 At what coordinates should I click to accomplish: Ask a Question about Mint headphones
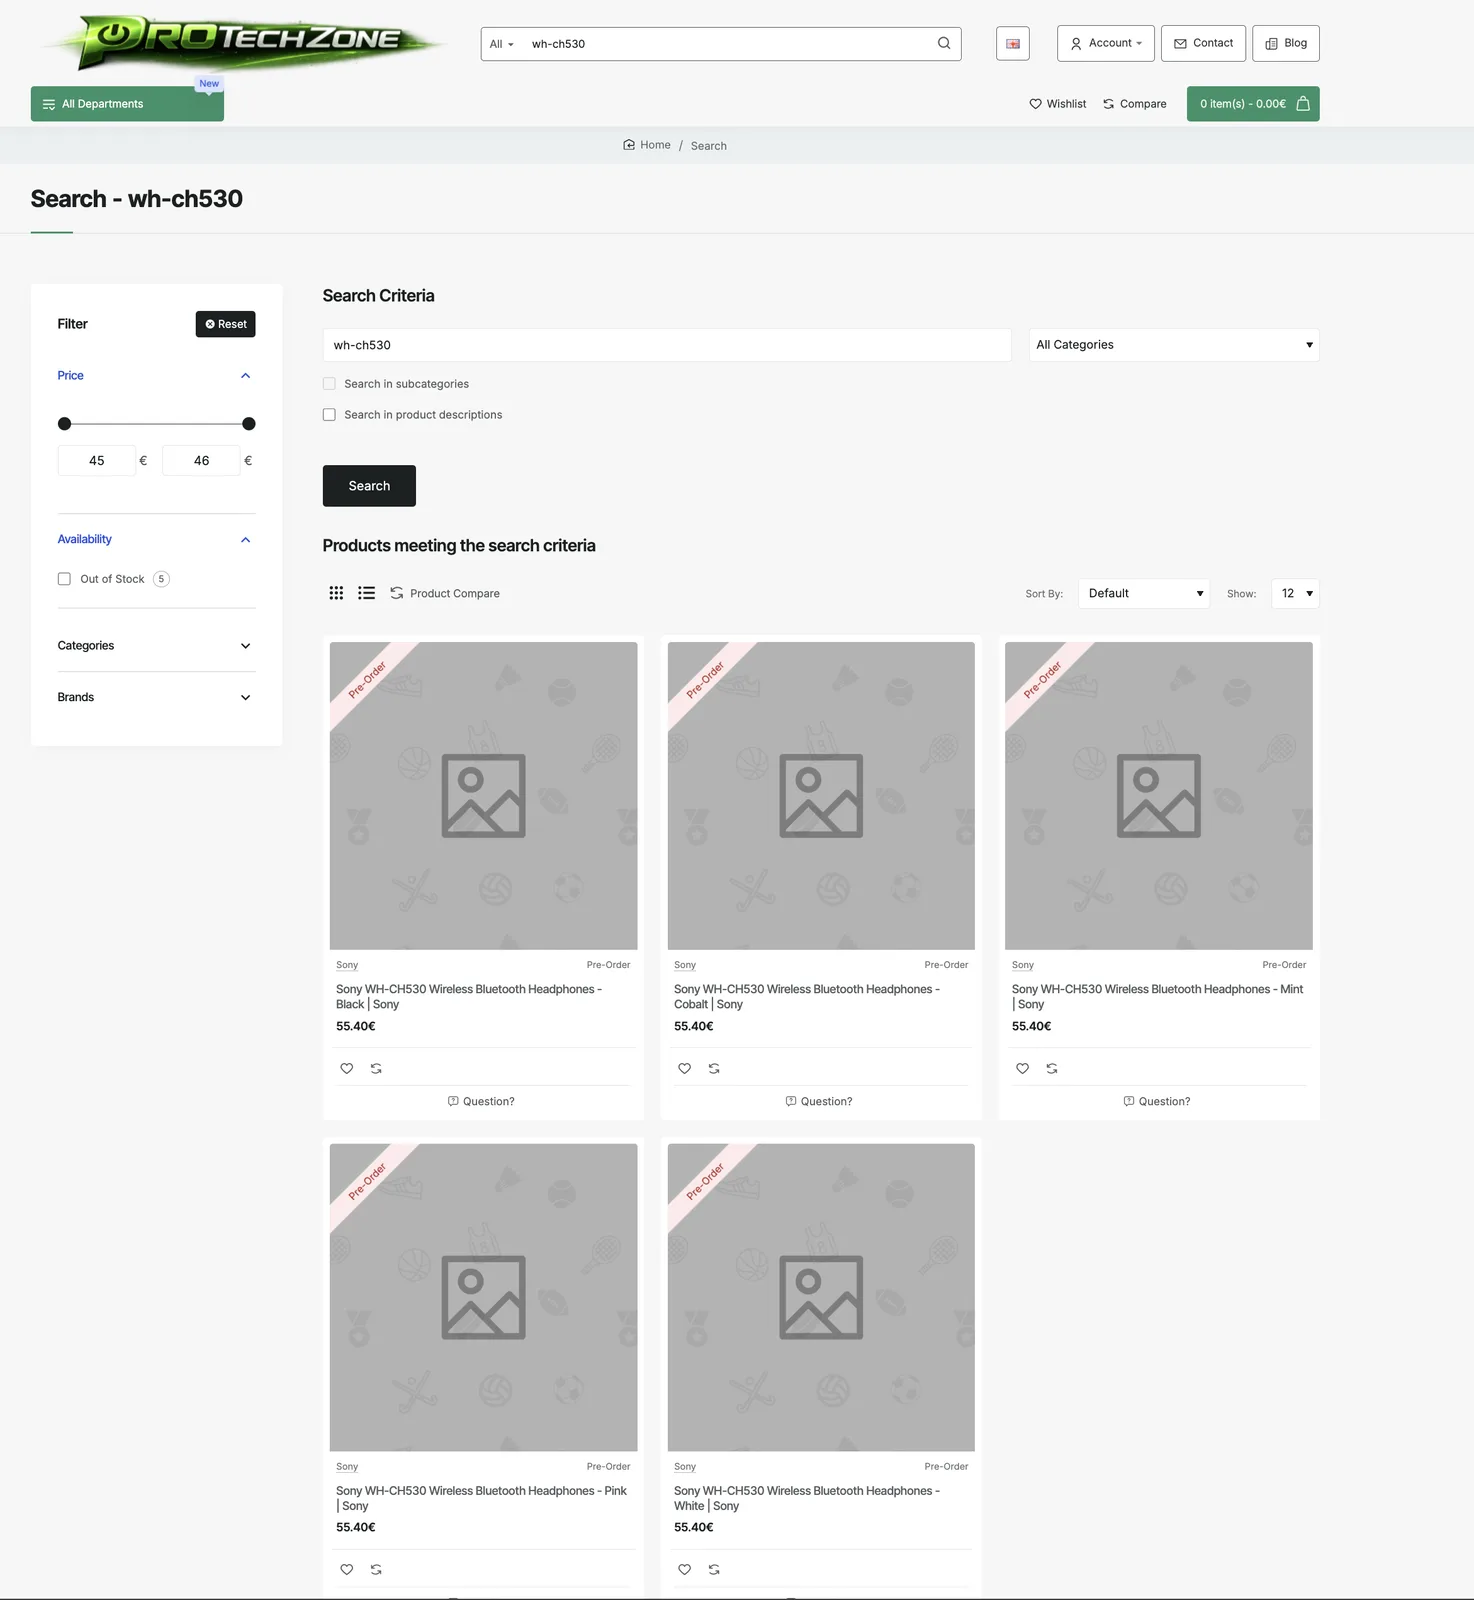click(1157, 1102)
